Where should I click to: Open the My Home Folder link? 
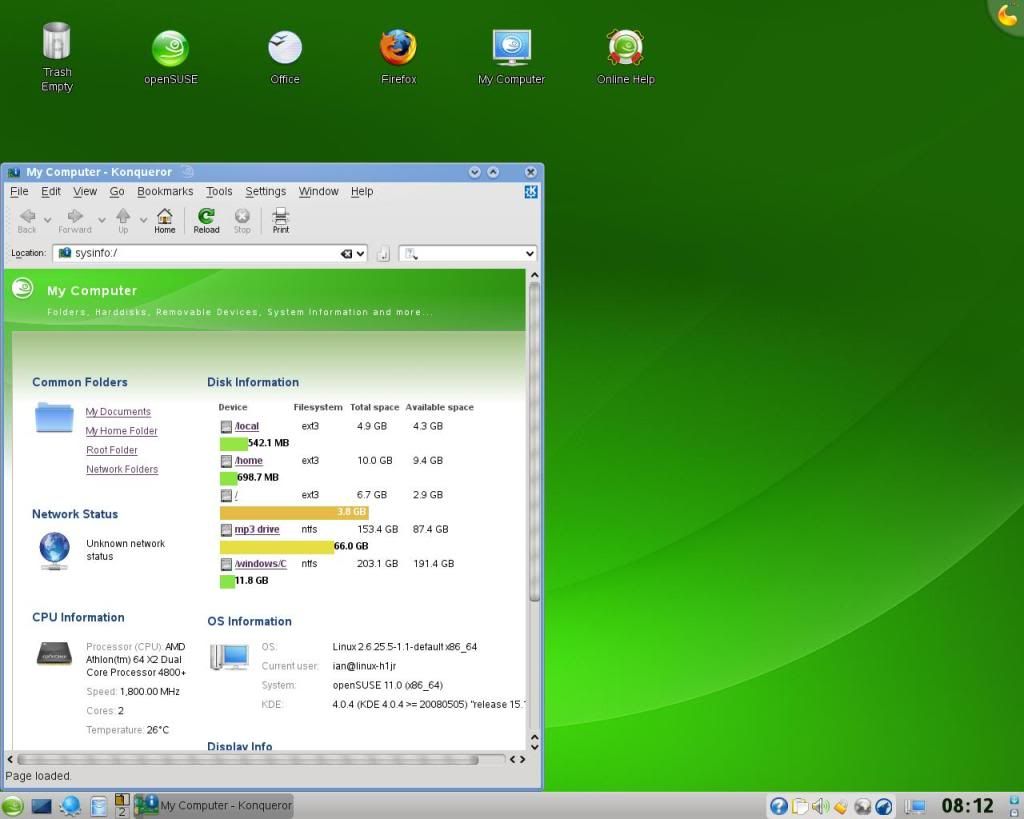click(121, 431)
